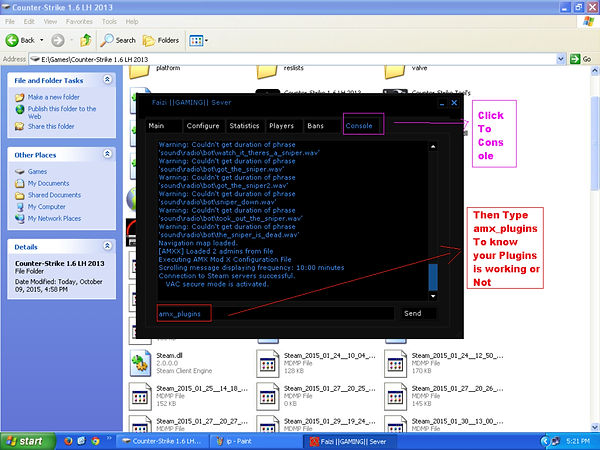This screenshot has width=600, height=450.
Task: Open Shared Documents link
Action: click(x=54, y=195)
